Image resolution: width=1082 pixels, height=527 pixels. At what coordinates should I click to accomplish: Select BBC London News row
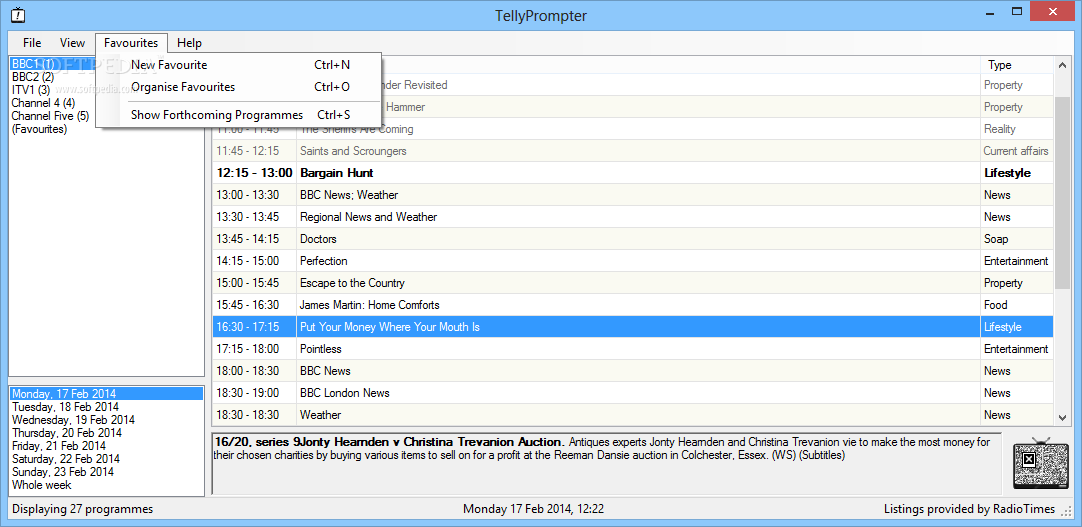[x=633, y=393]
